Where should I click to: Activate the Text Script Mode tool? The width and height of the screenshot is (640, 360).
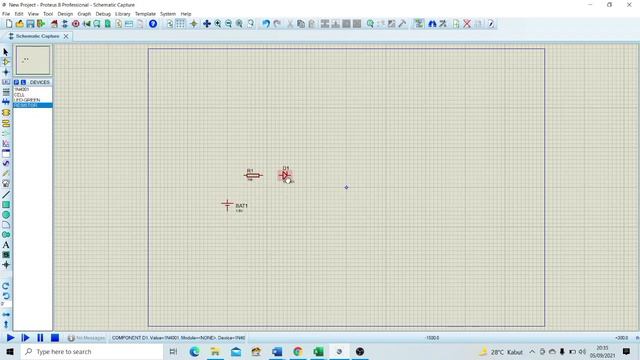tap(6, 92)
